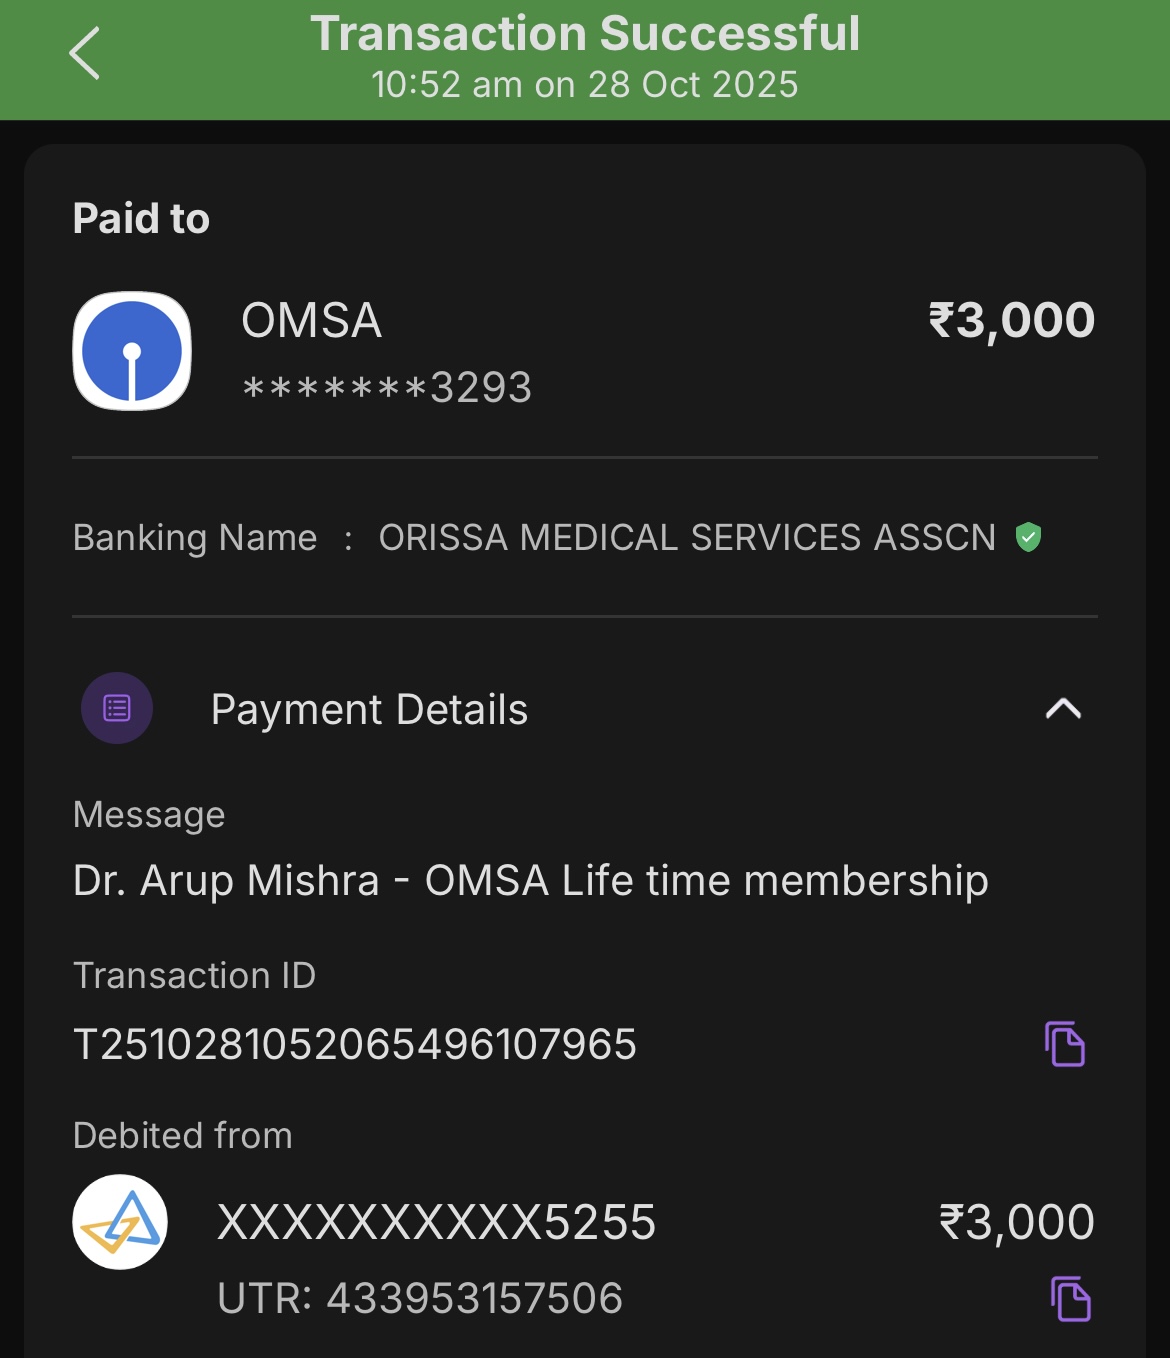Tap the Transaction Successful title
Image resolution: width=1170 pixels, height=1358 pixels.
pyautogui.click(x=585, y=33)
